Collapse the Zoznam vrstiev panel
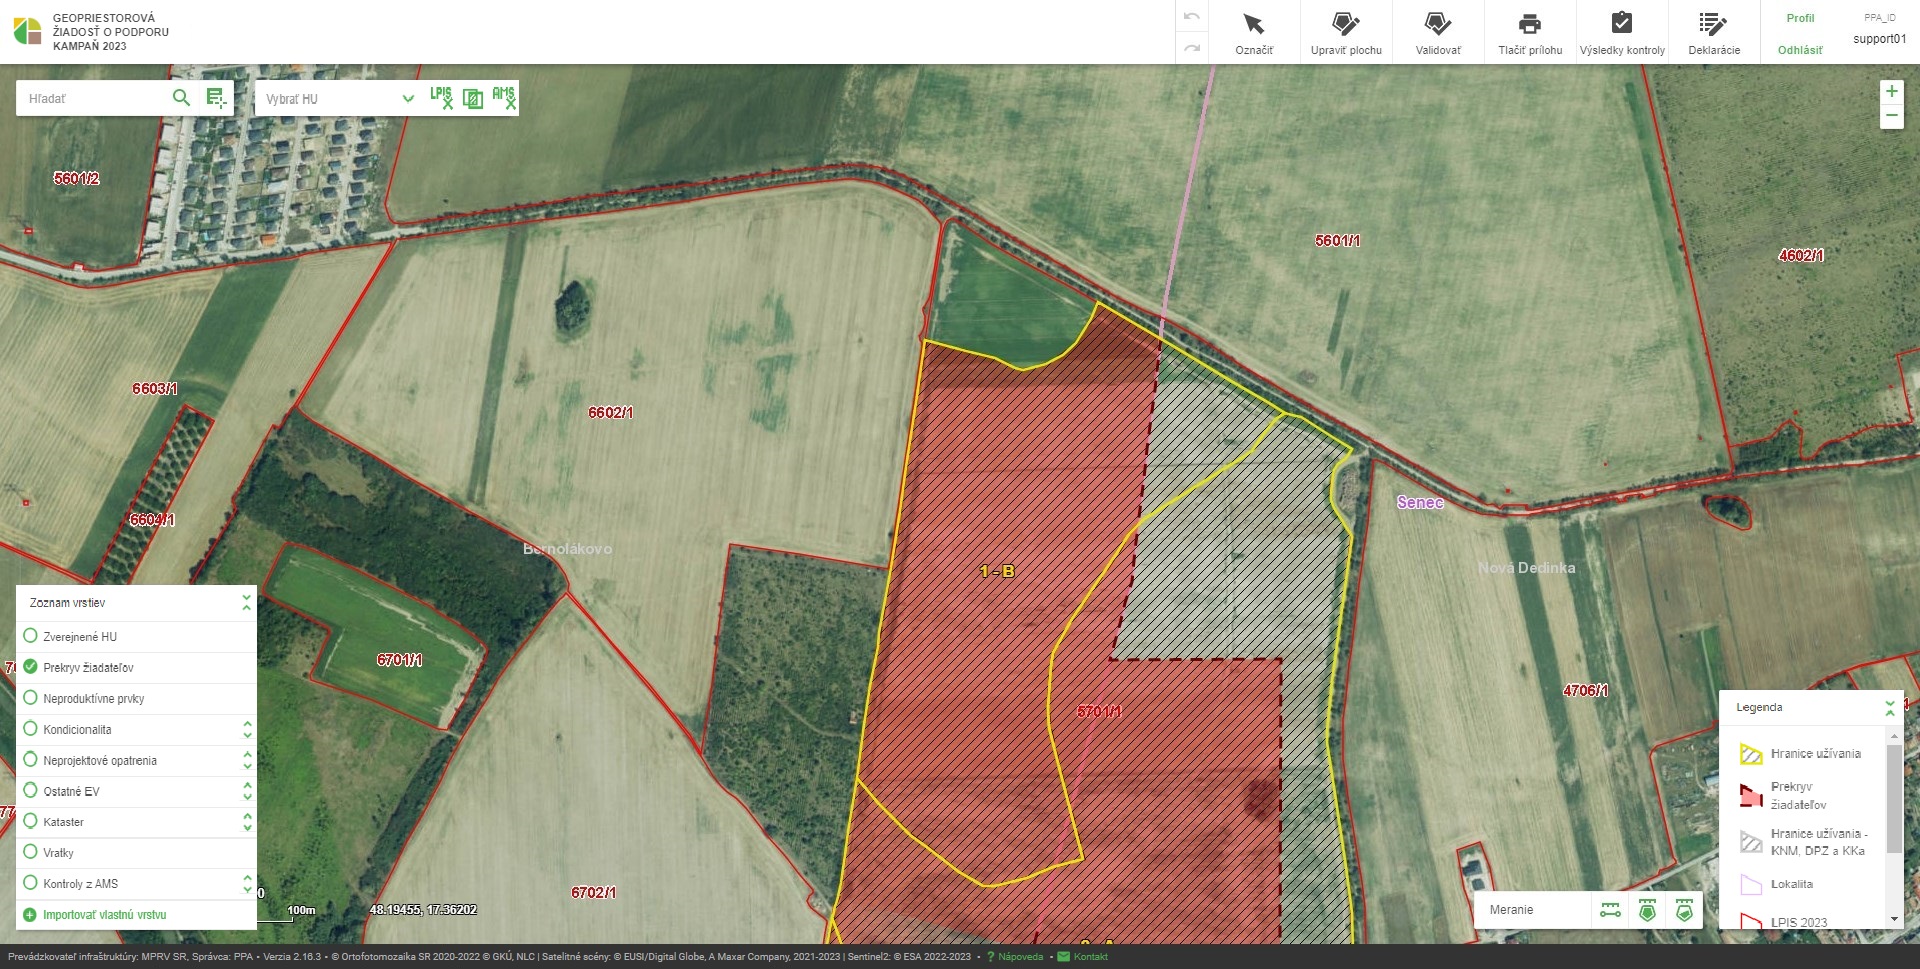 click(x=246, y=603)
